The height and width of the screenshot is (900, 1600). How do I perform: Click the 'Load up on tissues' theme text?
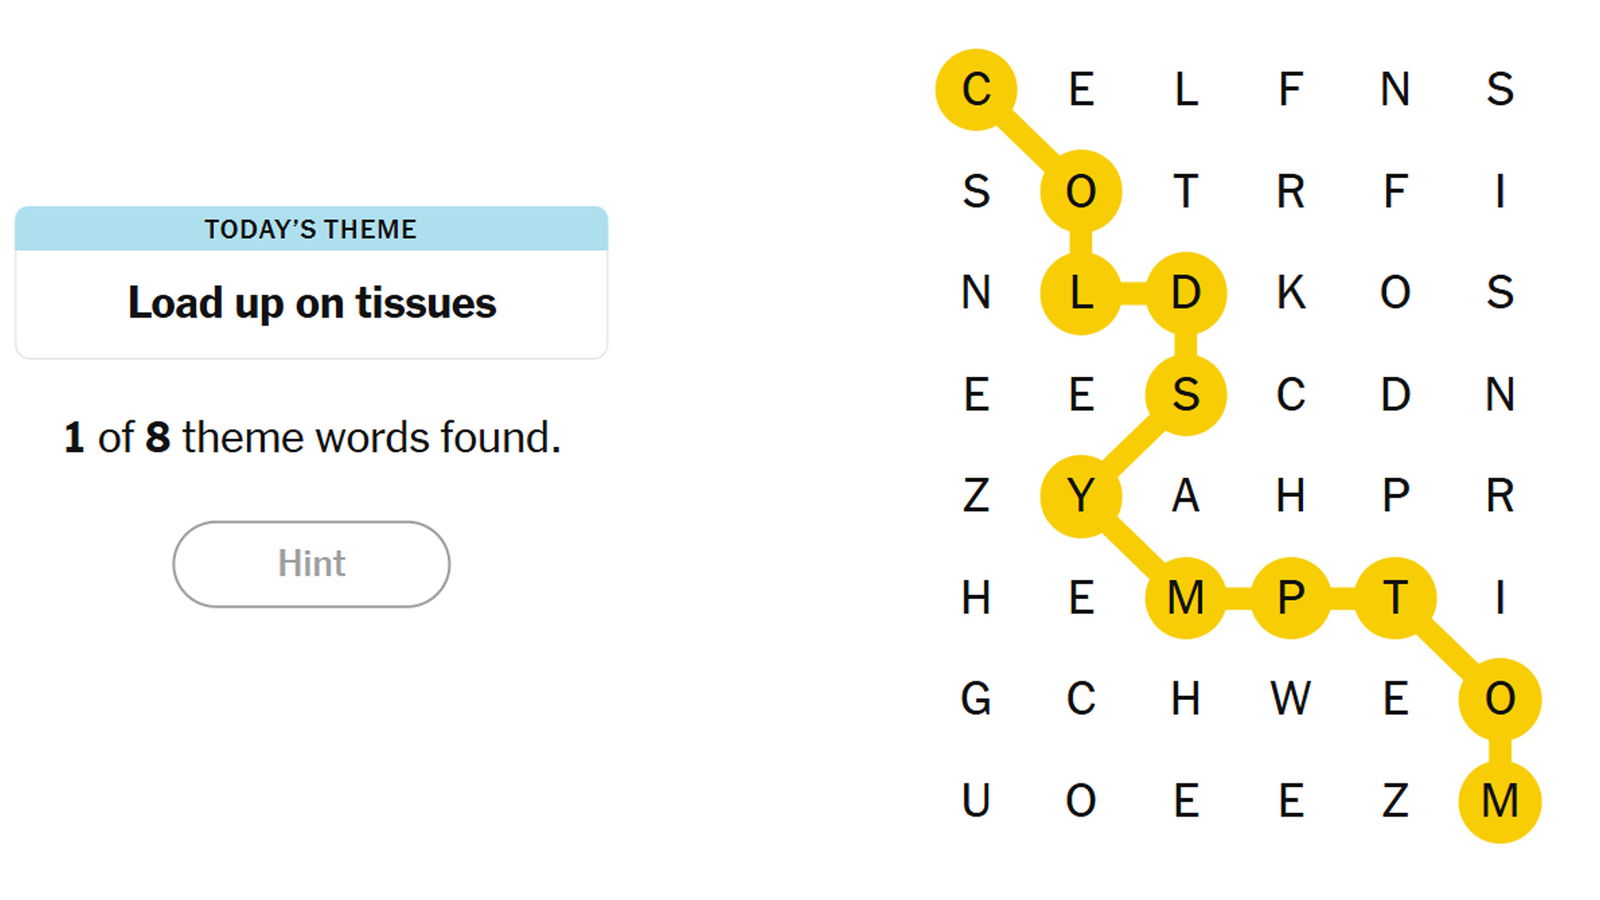pyautogui.click(x=311, y=303)
